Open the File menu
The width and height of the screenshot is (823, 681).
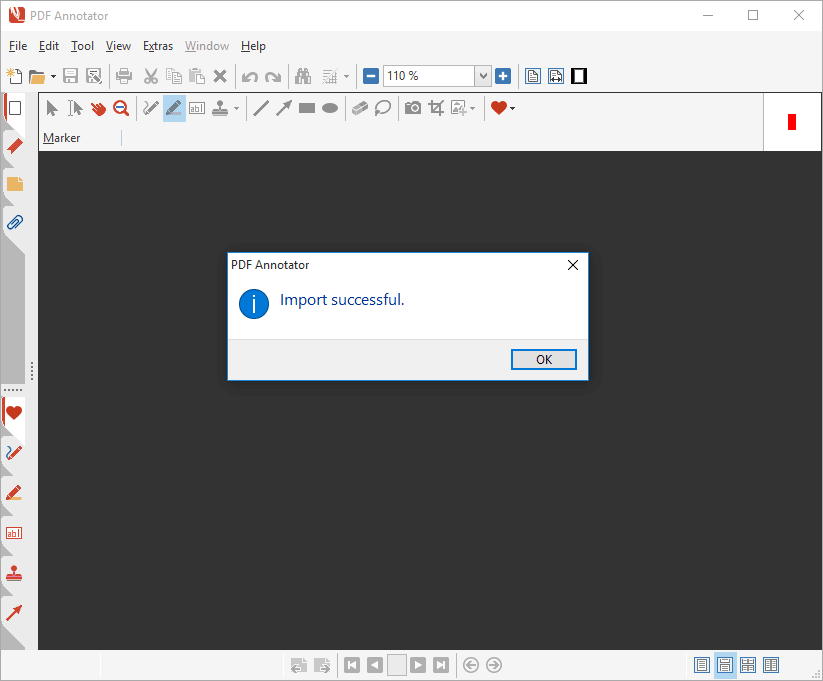tap(18, 46)
